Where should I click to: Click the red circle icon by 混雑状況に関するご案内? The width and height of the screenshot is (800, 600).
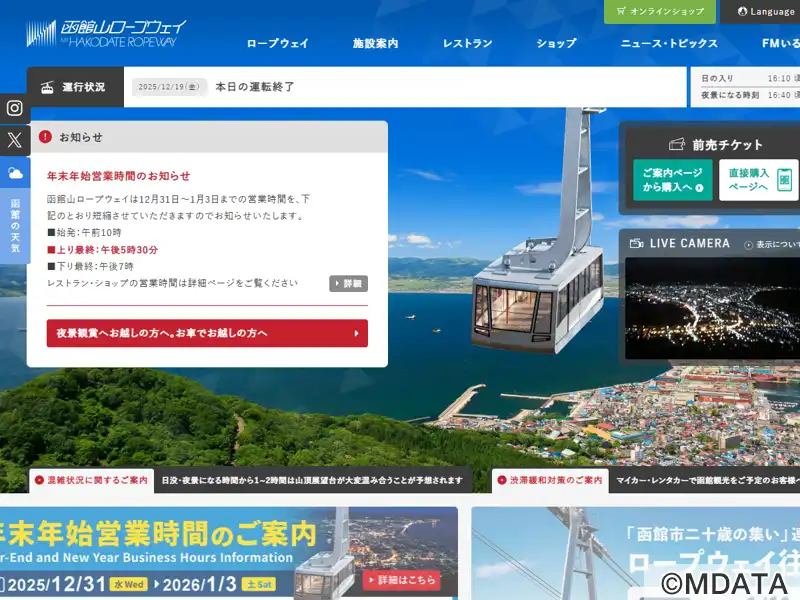[39, 480]
